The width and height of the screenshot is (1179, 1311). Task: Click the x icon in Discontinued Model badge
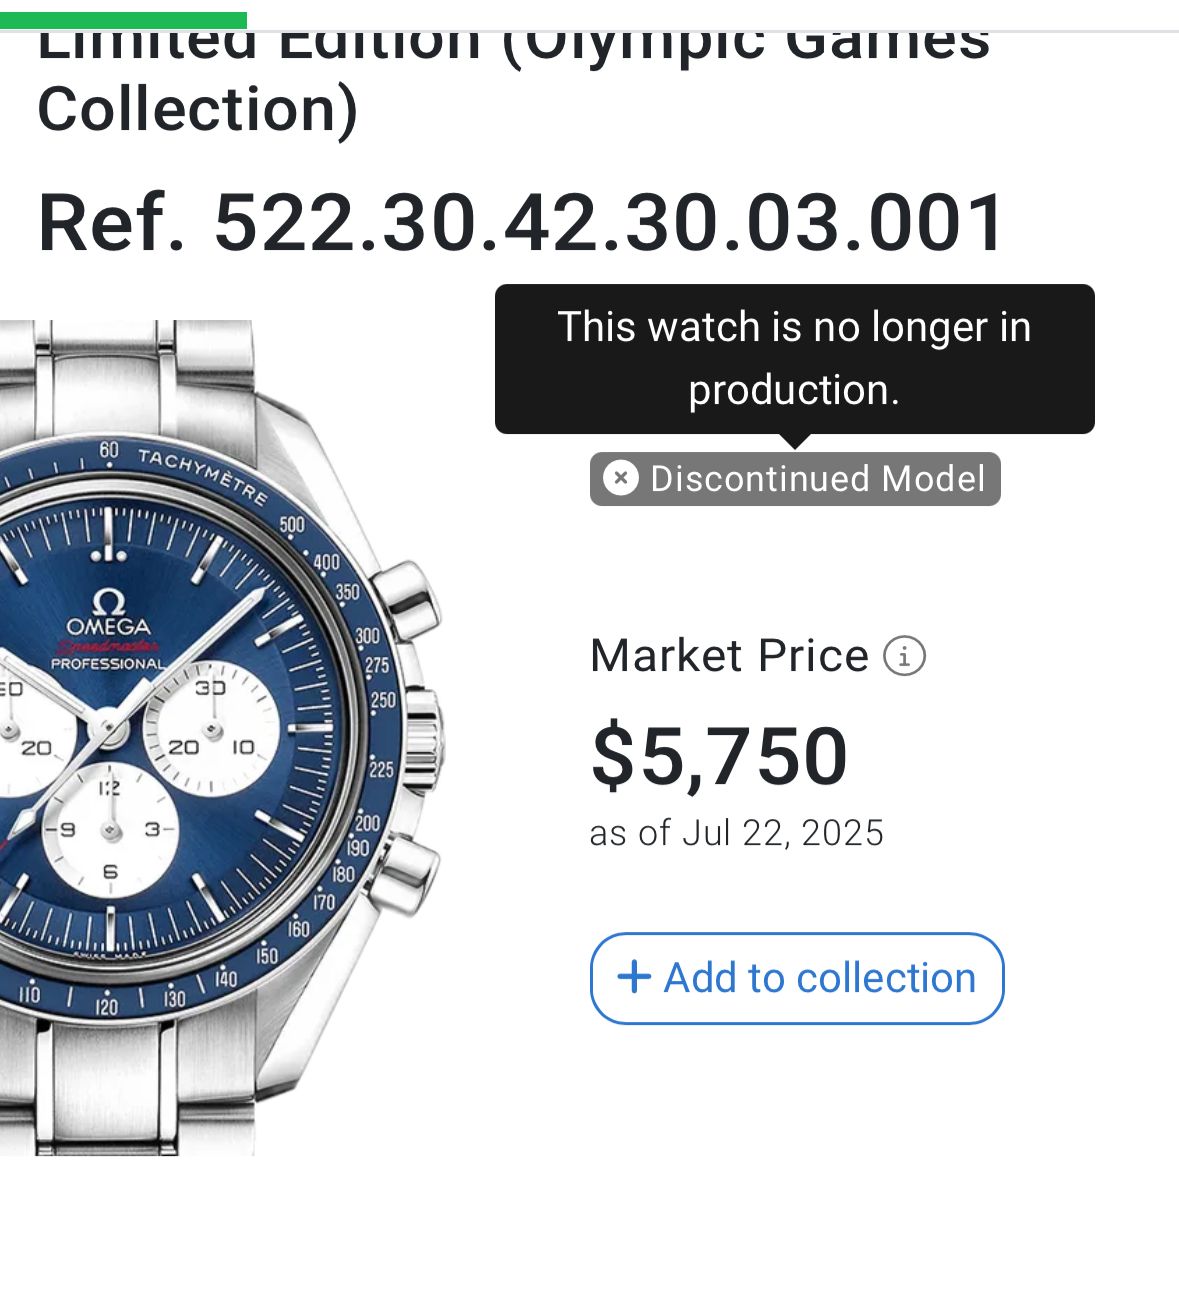coord(621,478)
